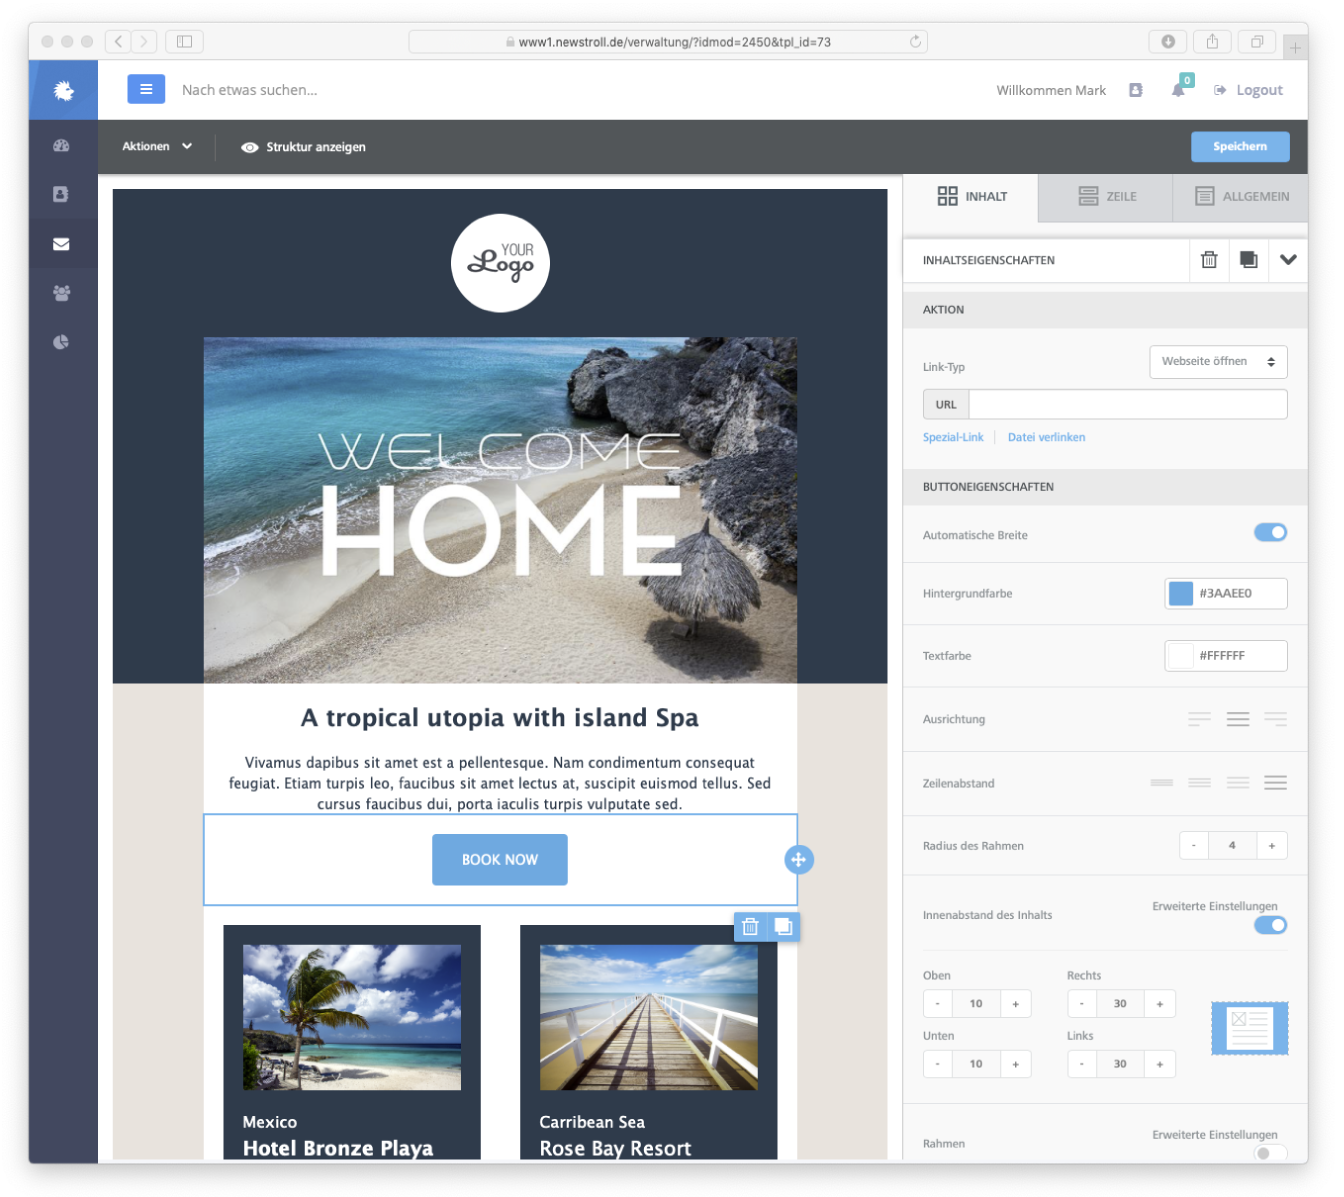Click the move handle on button block
The width and height of the screenshot is (1344, 1197).
(x=798, y=859)
